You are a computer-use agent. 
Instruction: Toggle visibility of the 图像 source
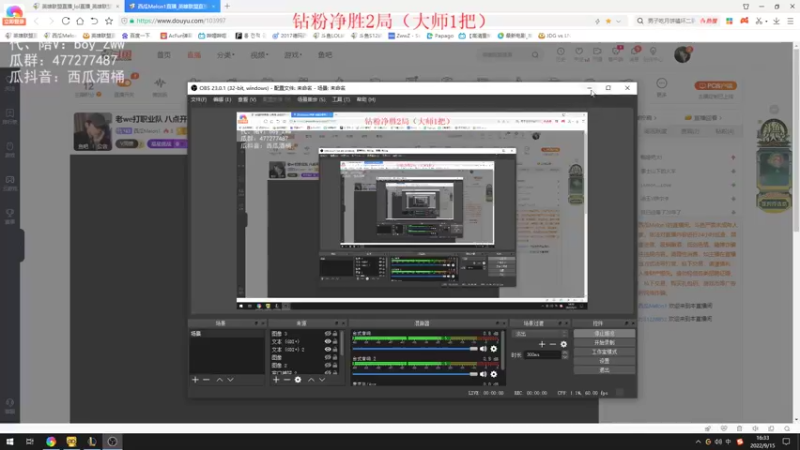(328, 358)
